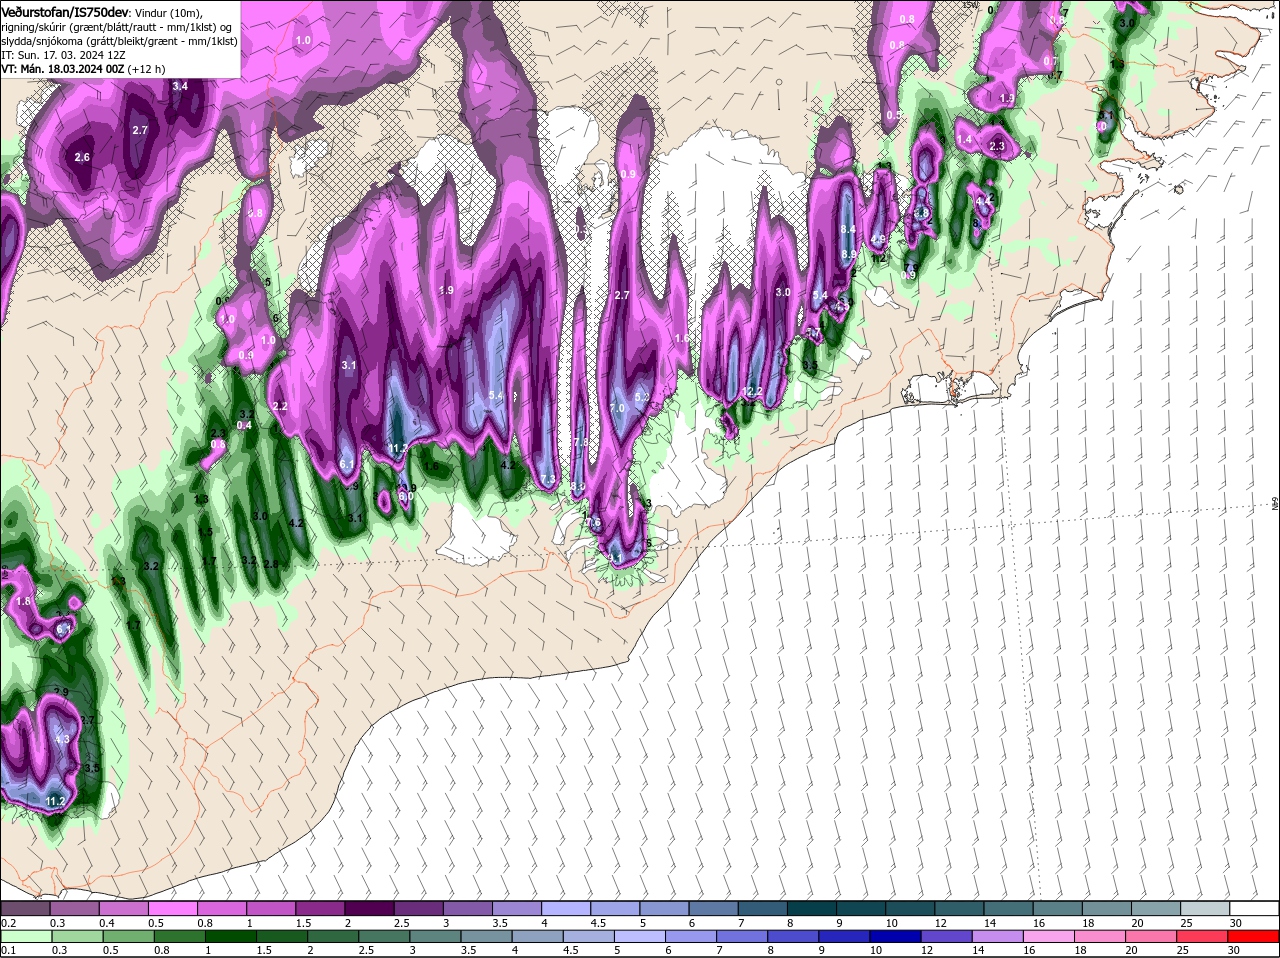This screenshot has height=958, width=1280.
Task: Click the '3.4' precipitation value on the map
Action: pos(180,86)
